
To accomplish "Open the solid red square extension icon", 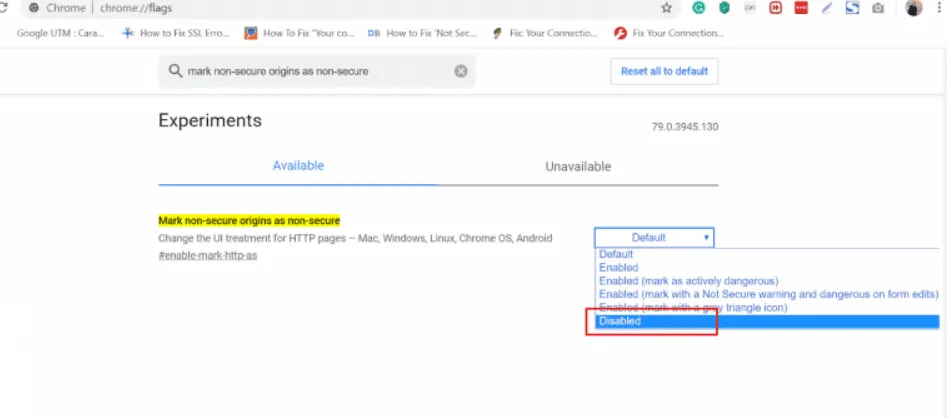I will [801, 8].
